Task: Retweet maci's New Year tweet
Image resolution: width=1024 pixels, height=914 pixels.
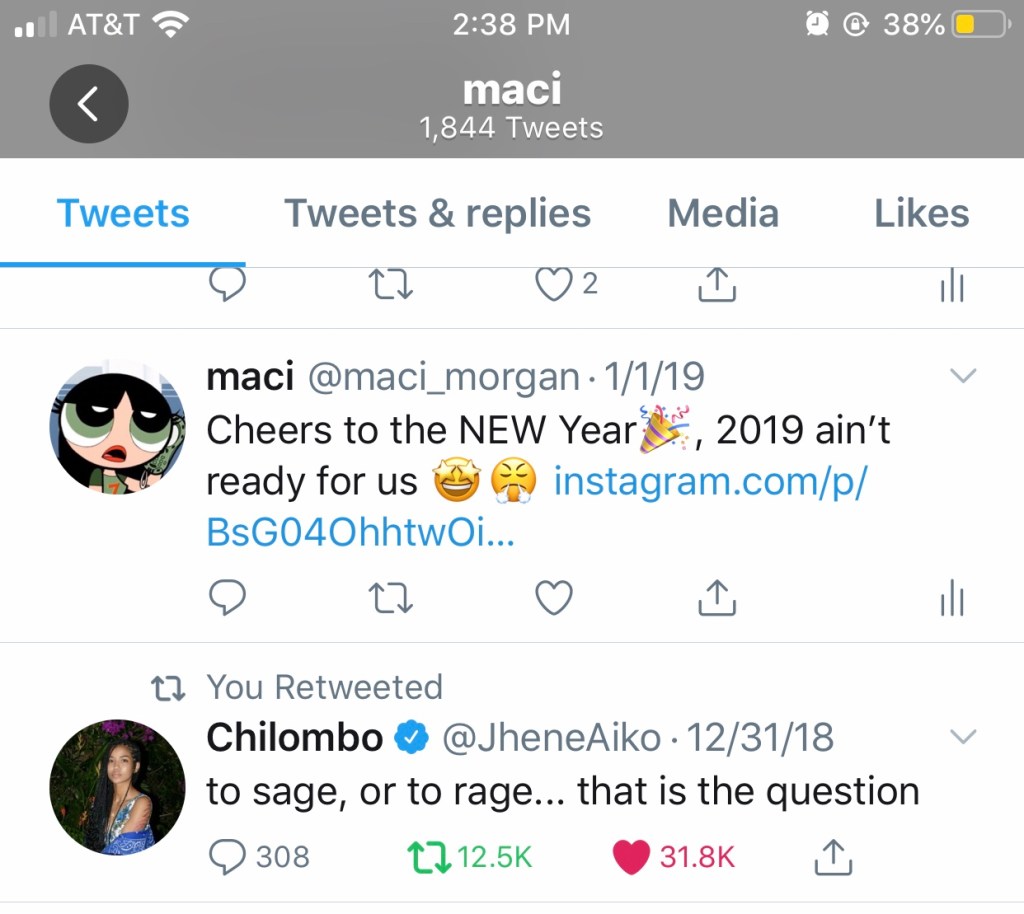Action: tap(391, 598)
